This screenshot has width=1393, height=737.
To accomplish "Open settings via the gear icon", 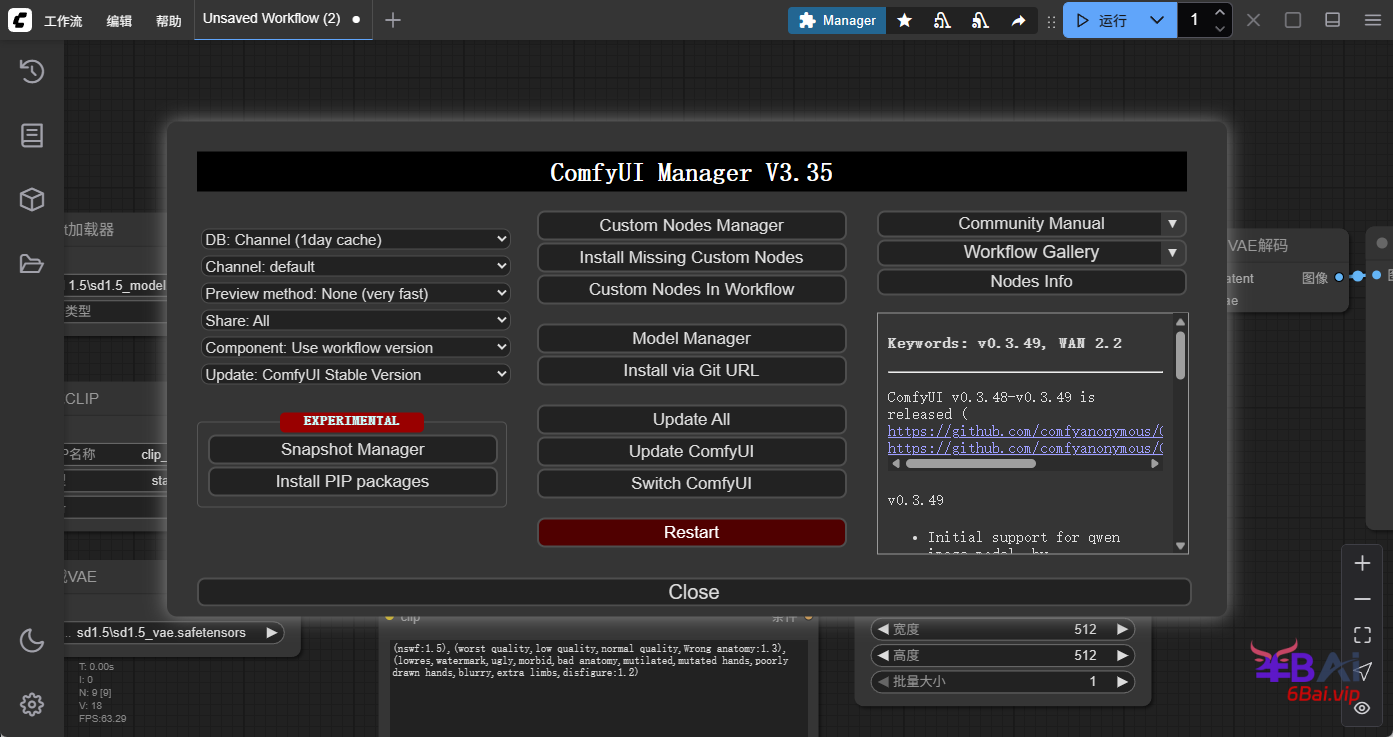I will click(x=32, y=704).
